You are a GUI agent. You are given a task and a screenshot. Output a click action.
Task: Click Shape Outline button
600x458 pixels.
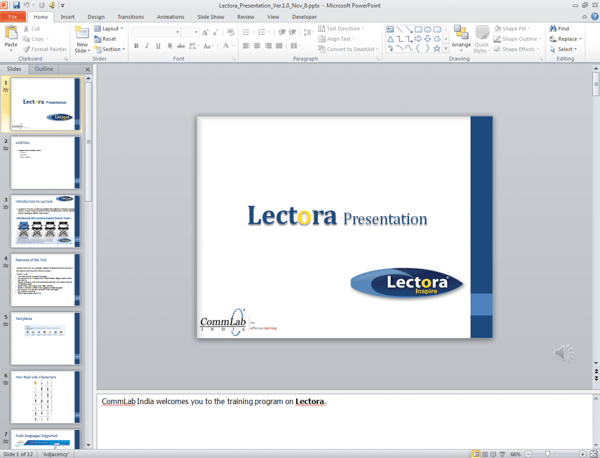click(x=517, y=39)
